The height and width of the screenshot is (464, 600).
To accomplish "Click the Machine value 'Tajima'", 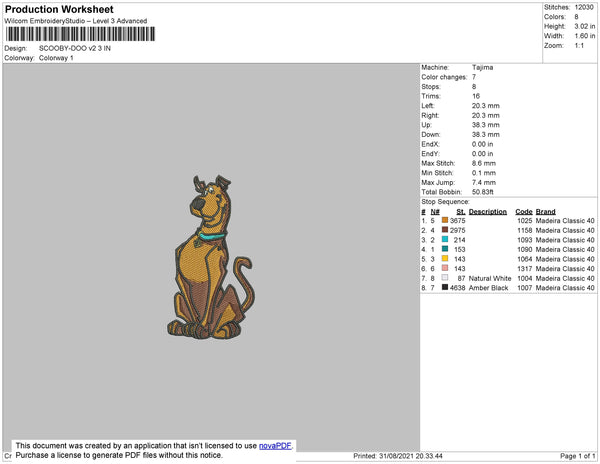I will 483,67.
